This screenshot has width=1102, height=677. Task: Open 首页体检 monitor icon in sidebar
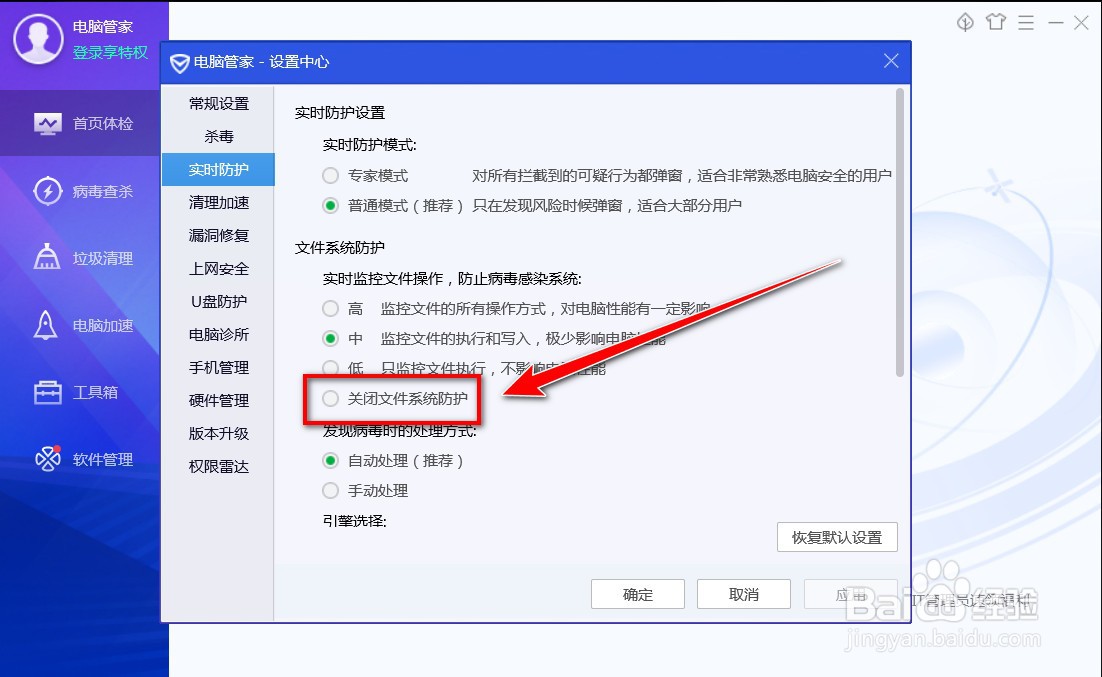pyautogui.click(x=47, y=124)
